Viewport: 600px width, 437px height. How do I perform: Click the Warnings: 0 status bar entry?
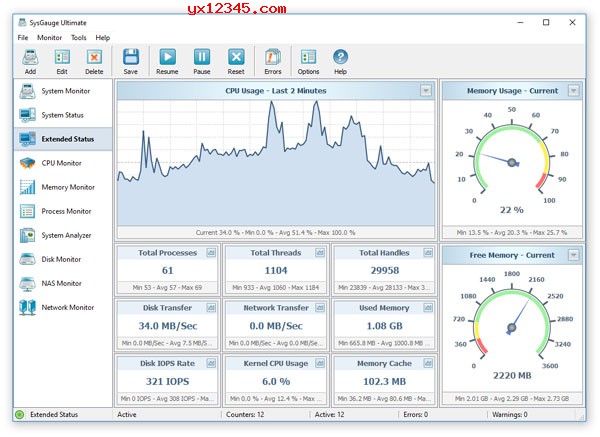pyautogui.click(x=510, y=414)
